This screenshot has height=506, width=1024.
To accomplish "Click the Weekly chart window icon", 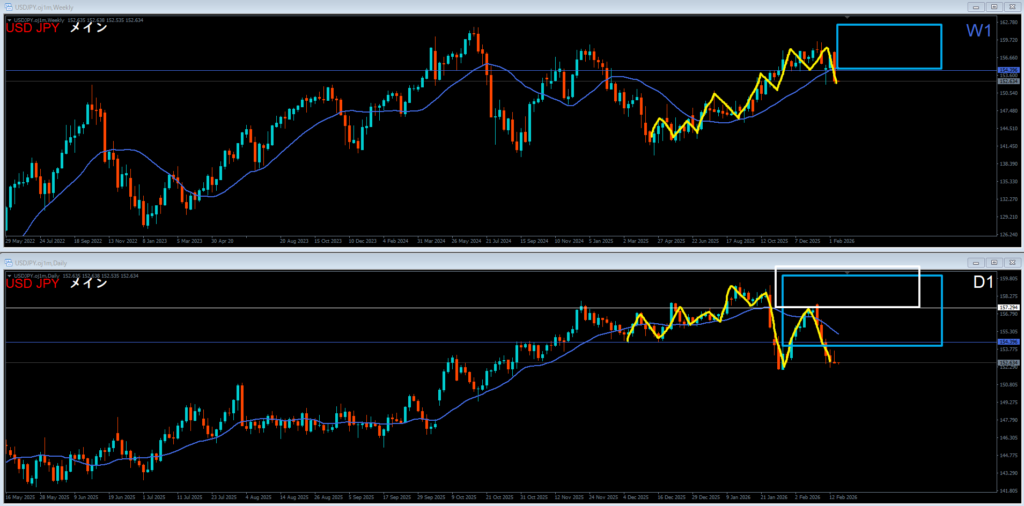I will click(8, 7).
